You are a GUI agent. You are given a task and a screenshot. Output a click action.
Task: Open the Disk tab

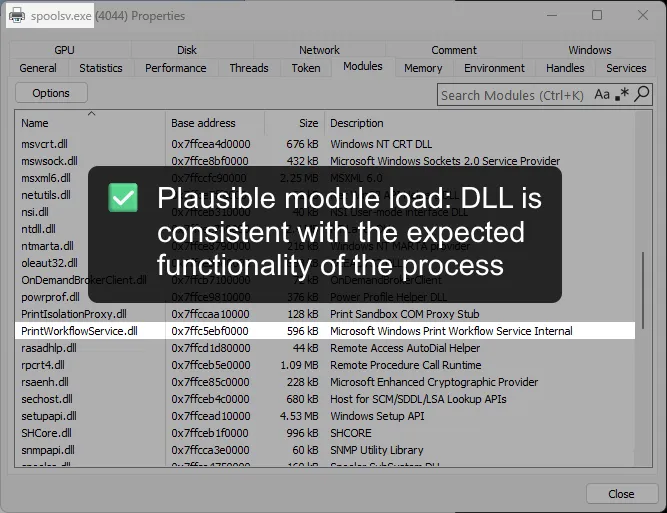(x=187, y=50)
